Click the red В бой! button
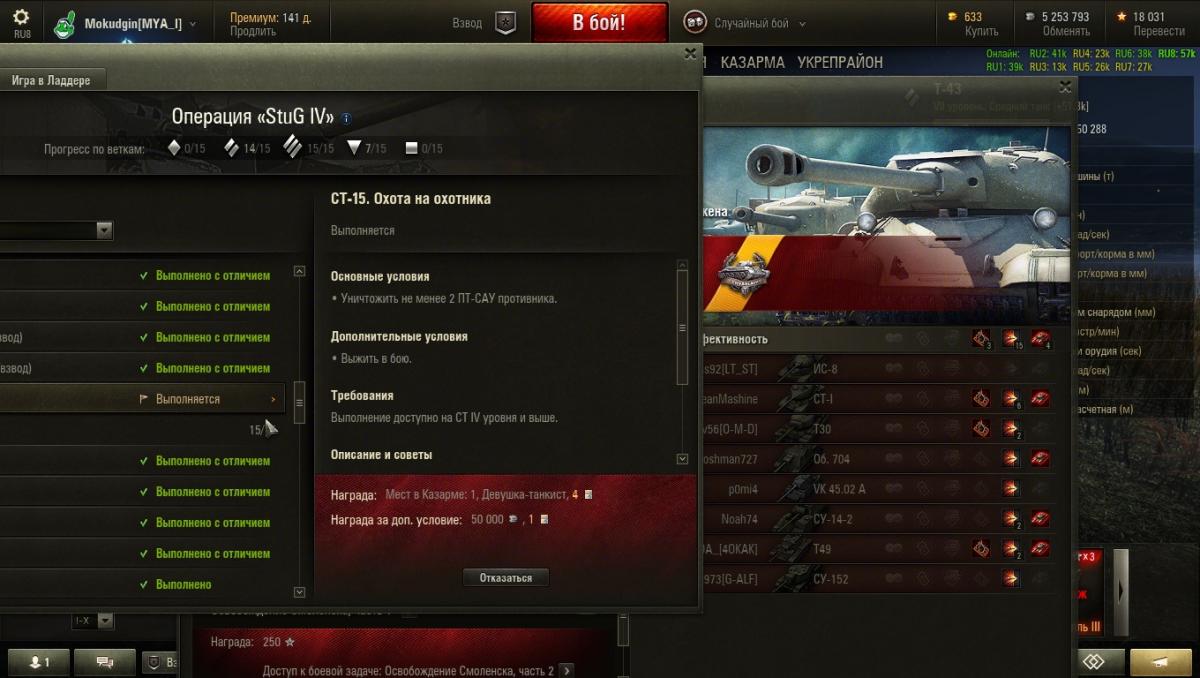Screen dimensions: 1200x678 [x=600, y=22]
